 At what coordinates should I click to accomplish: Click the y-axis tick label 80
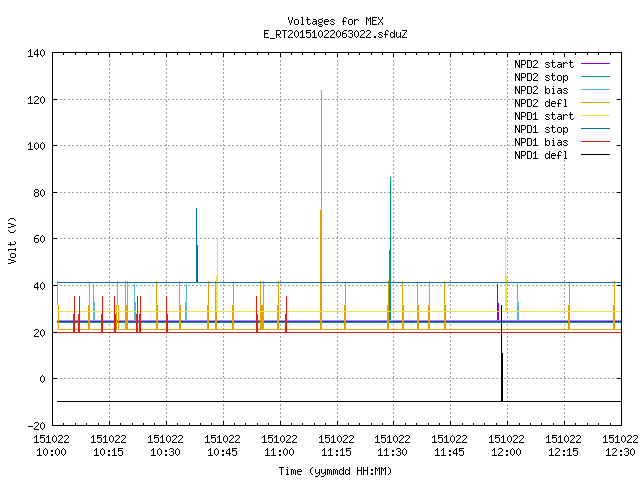[40, 193]
